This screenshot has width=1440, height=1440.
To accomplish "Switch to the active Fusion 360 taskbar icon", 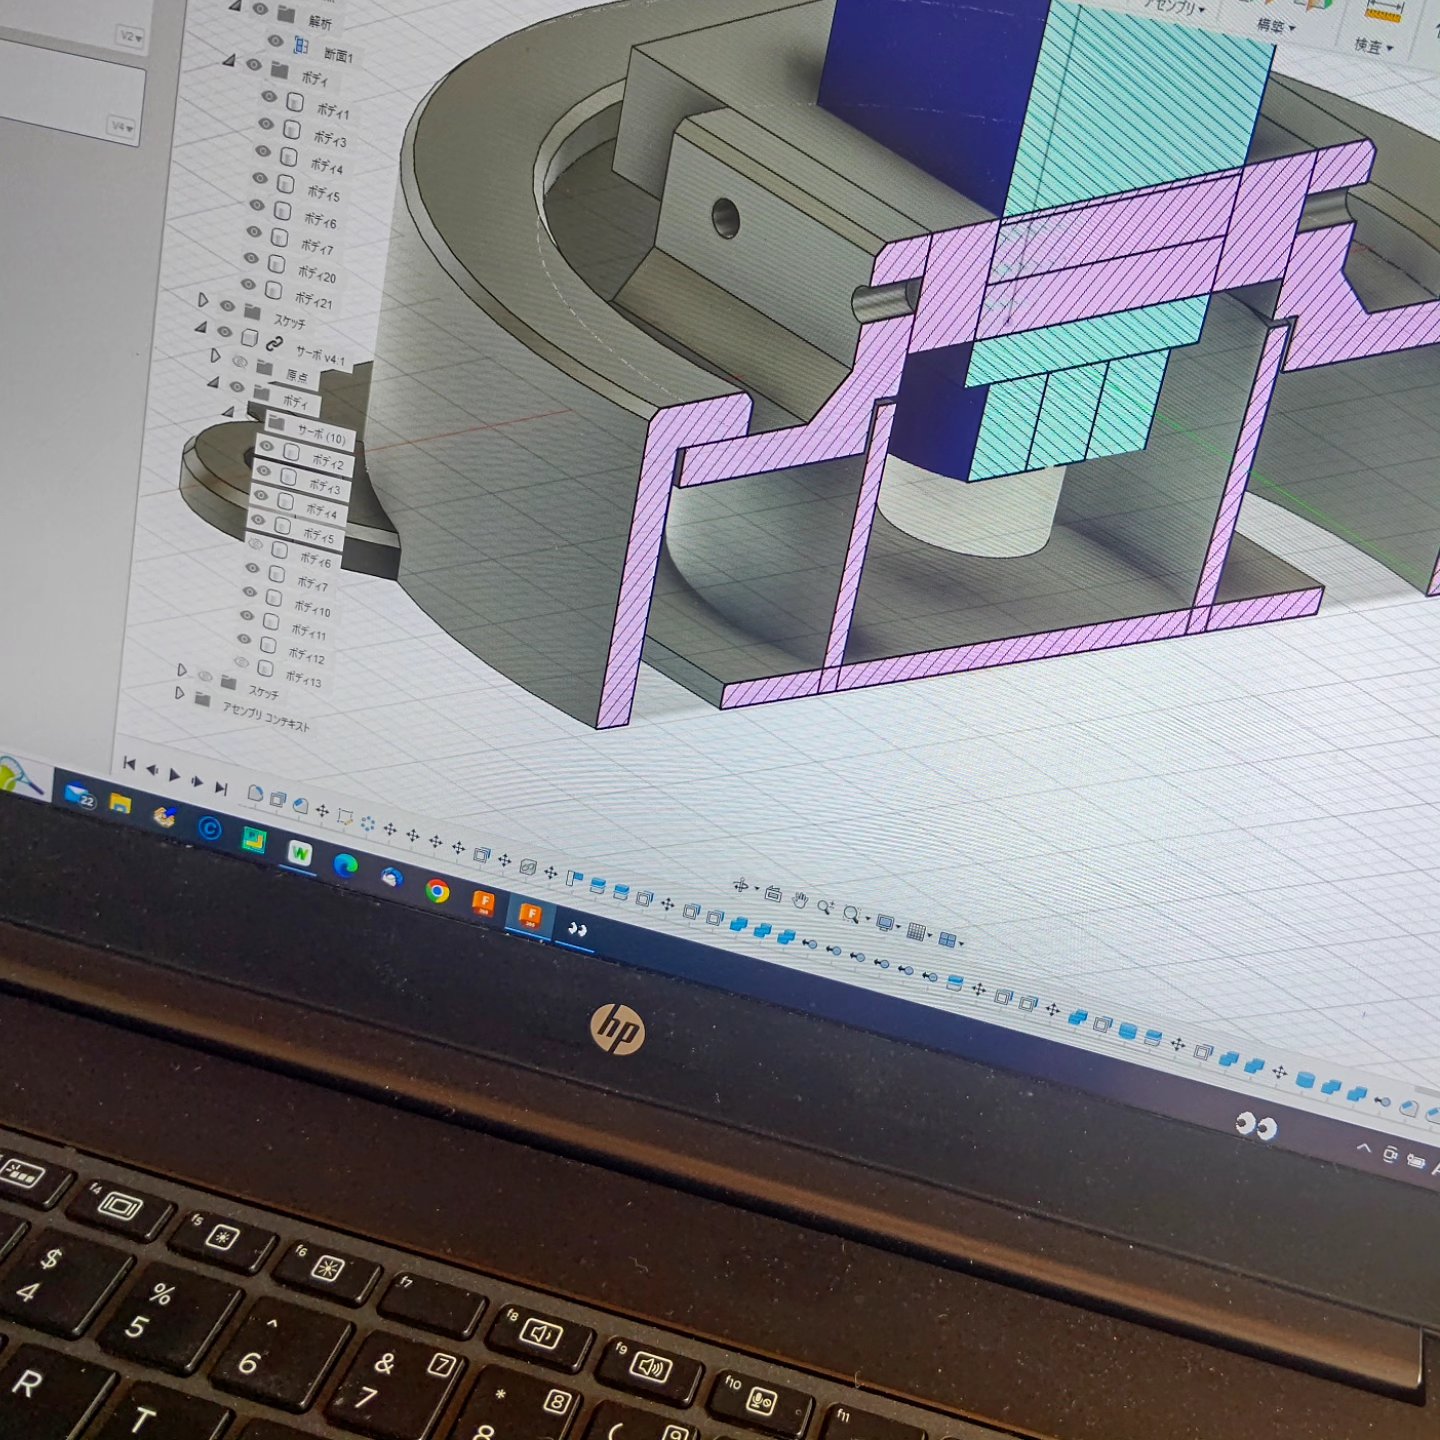I will pos(529,914).
